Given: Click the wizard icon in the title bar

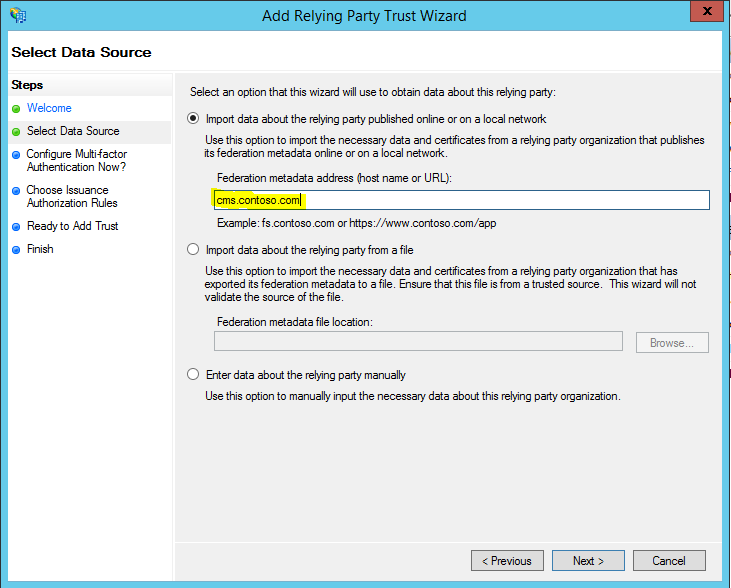Looking at the screenshot, I should (18, 15).
